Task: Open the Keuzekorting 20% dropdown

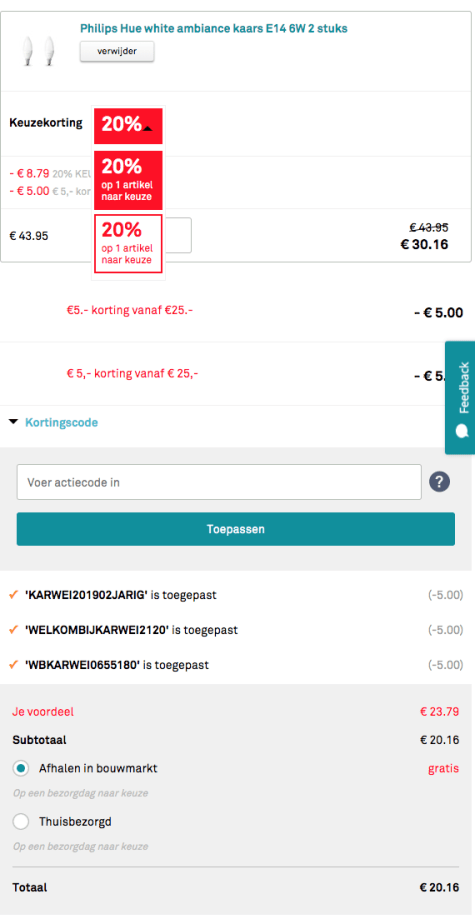Action: point(128,126)
